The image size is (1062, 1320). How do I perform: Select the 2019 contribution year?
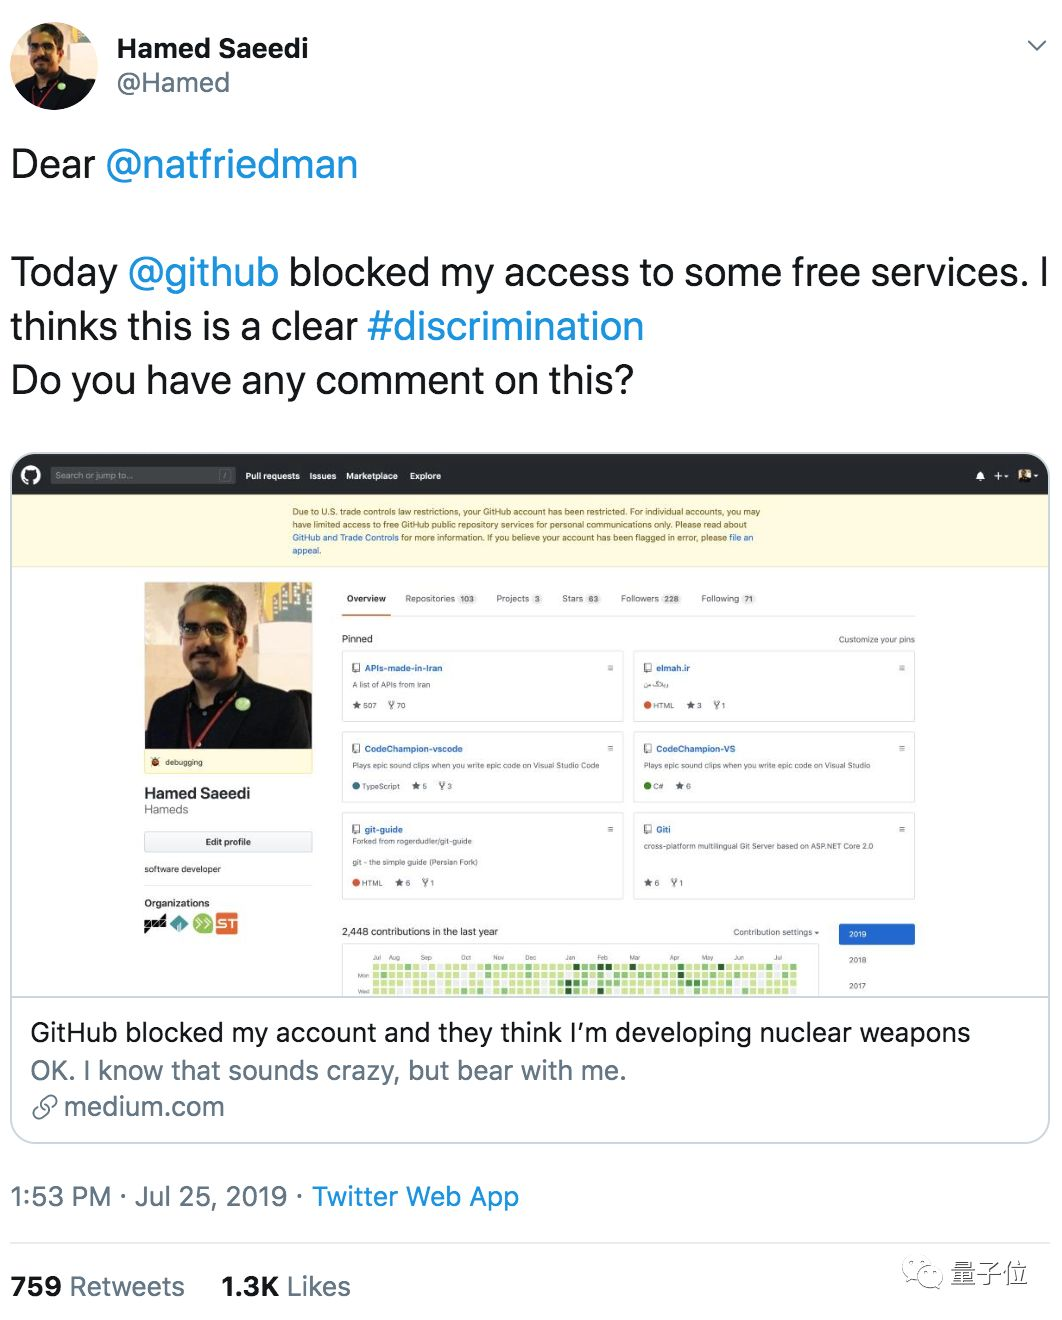pyautogui.click(x=876, y=934)
